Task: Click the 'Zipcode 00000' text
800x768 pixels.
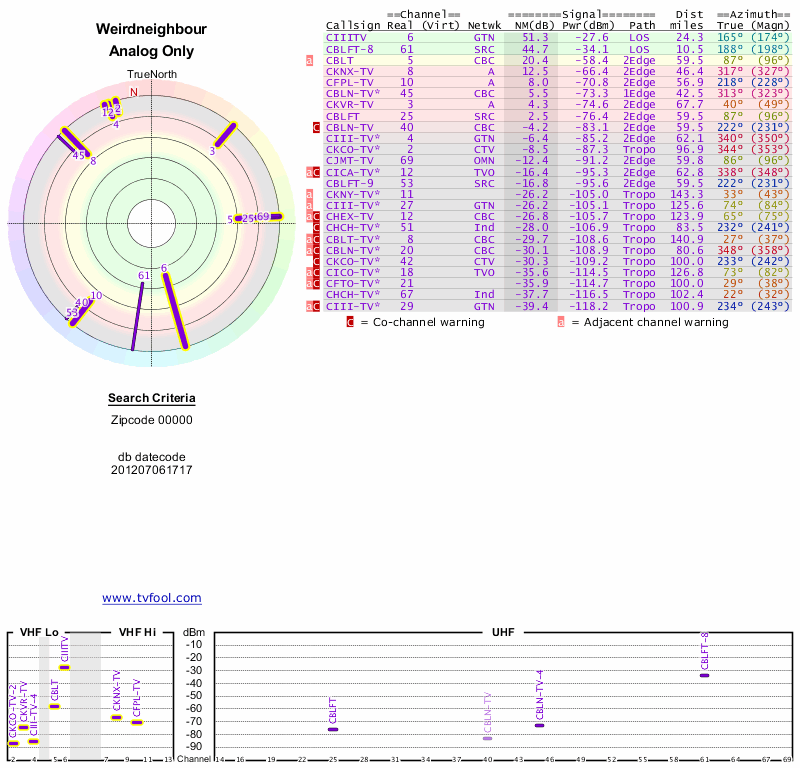Action: tap(152, 420)
